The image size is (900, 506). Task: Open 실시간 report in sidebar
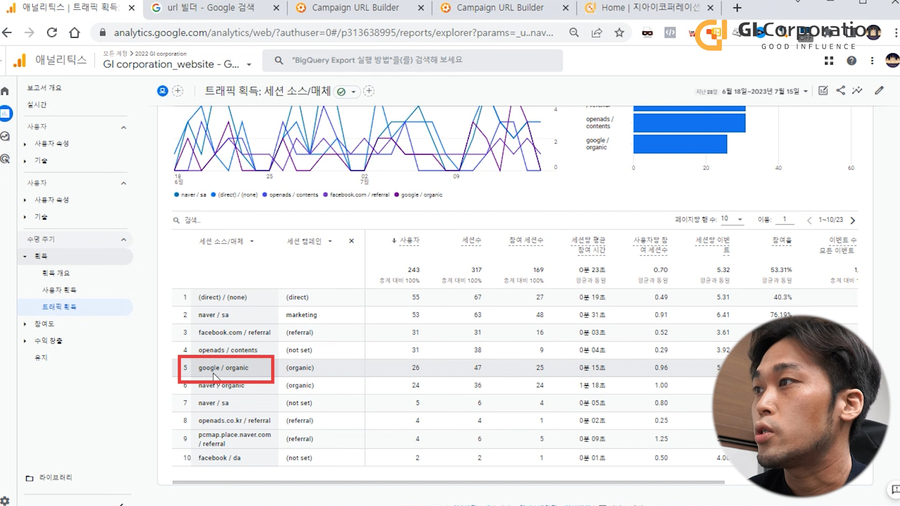click(x=37, y=105)
